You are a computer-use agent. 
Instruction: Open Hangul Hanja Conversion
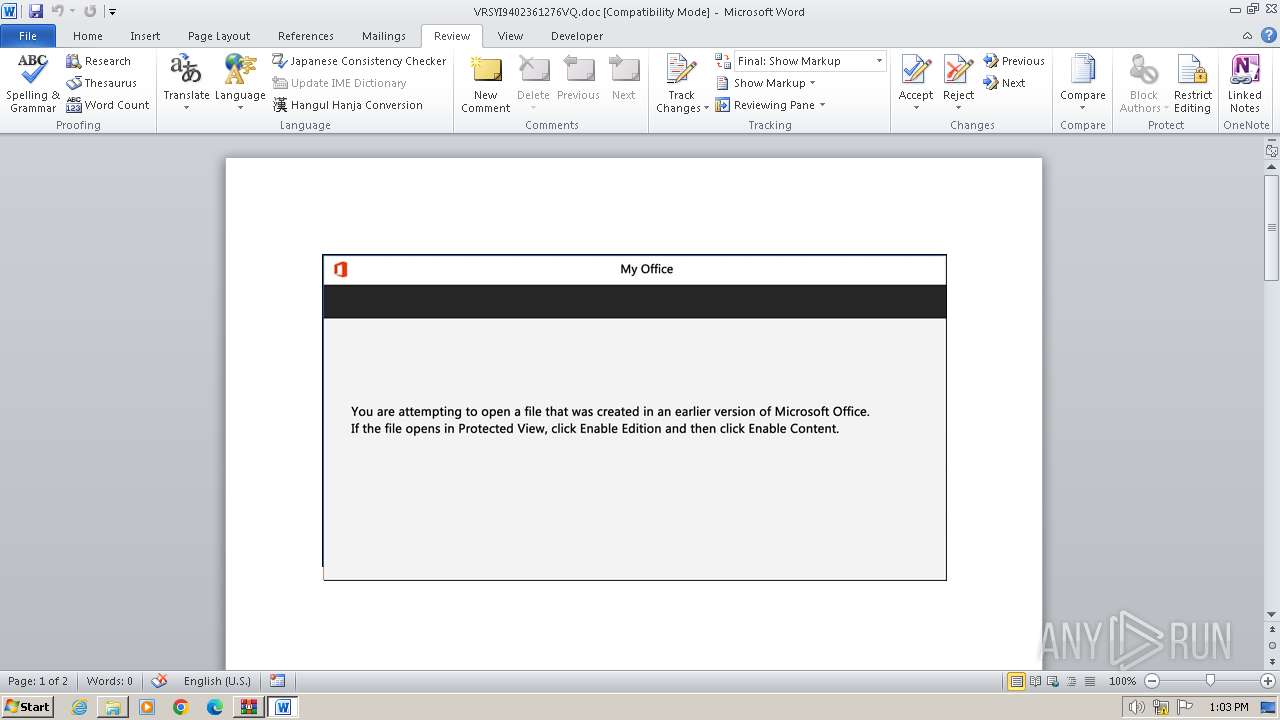click(348, 105)
